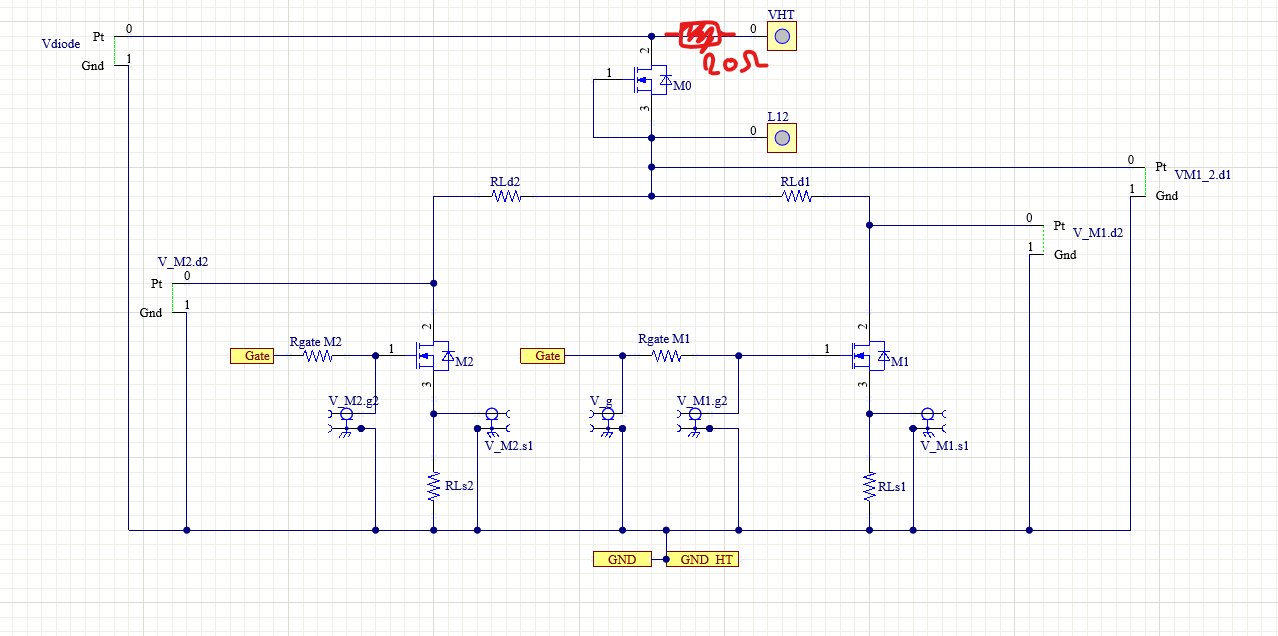Select the Rgate M1 resistor
This screenshot has height=636, width=1278.
(665, 355)
